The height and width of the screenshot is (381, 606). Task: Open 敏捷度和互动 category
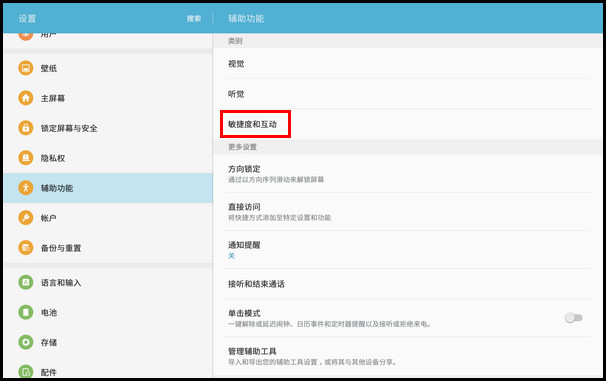[408, 124]
